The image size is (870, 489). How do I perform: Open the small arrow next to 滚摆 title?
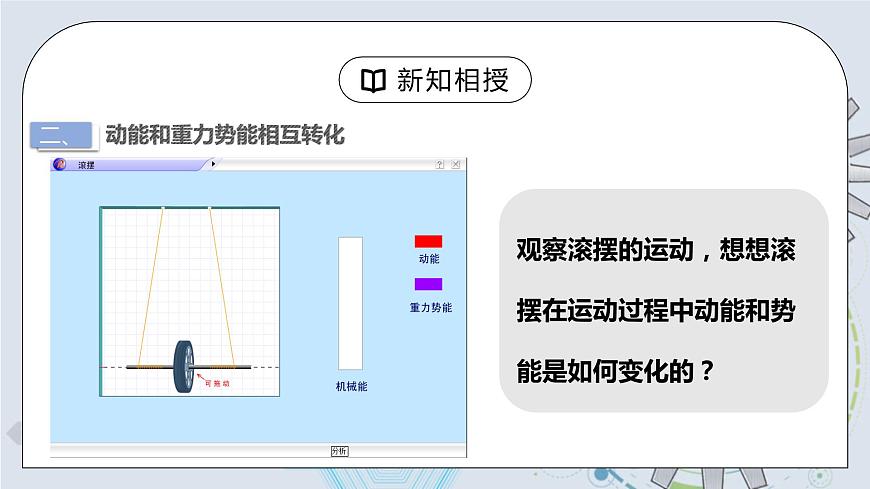pos(213,164)
